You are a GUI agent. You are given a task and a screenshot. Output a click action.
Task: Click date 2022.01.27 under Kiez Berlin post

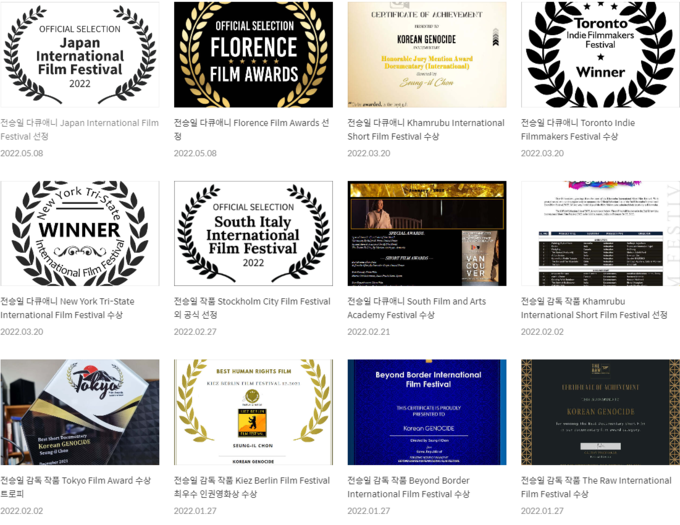(195, 511)
